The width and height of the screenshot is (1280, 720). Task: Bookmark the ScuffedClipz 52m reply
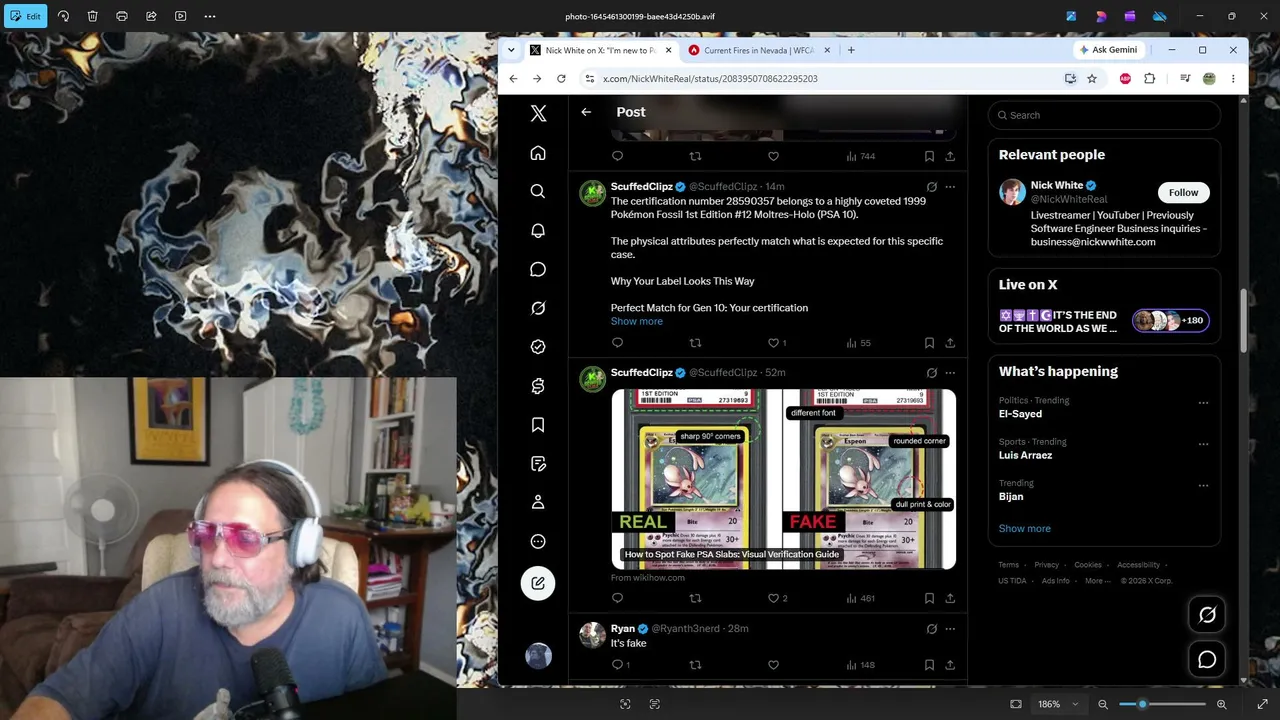click(929, 598)
